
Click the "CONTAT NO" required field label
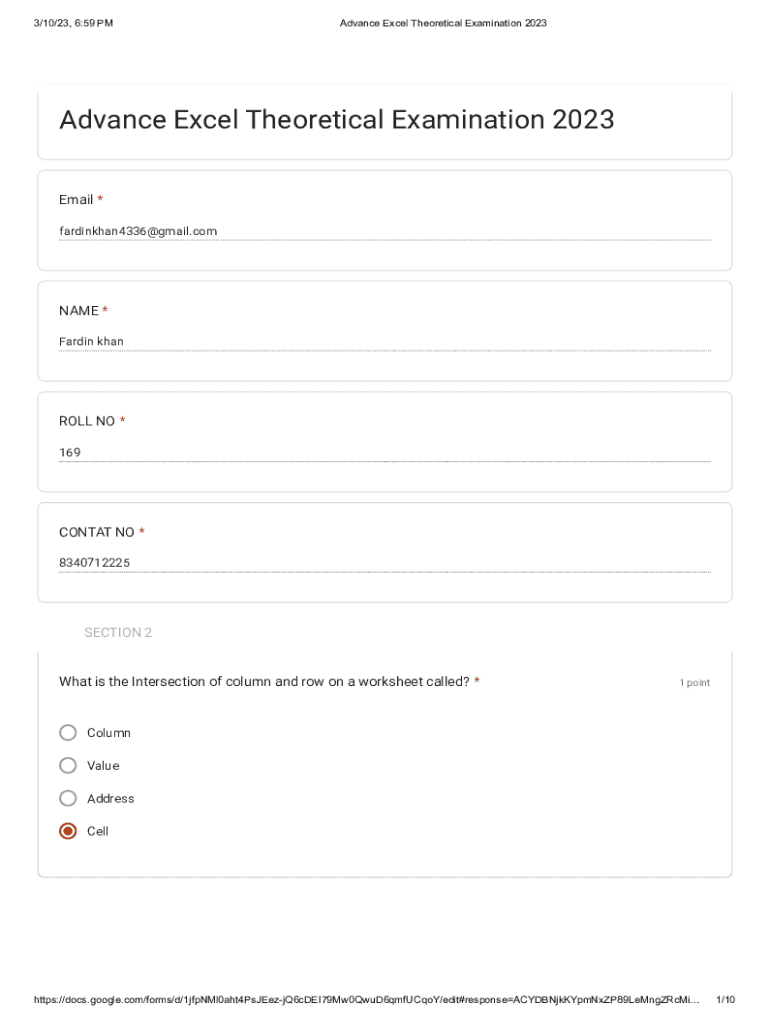pyautogui.click(x=97, y=532)
